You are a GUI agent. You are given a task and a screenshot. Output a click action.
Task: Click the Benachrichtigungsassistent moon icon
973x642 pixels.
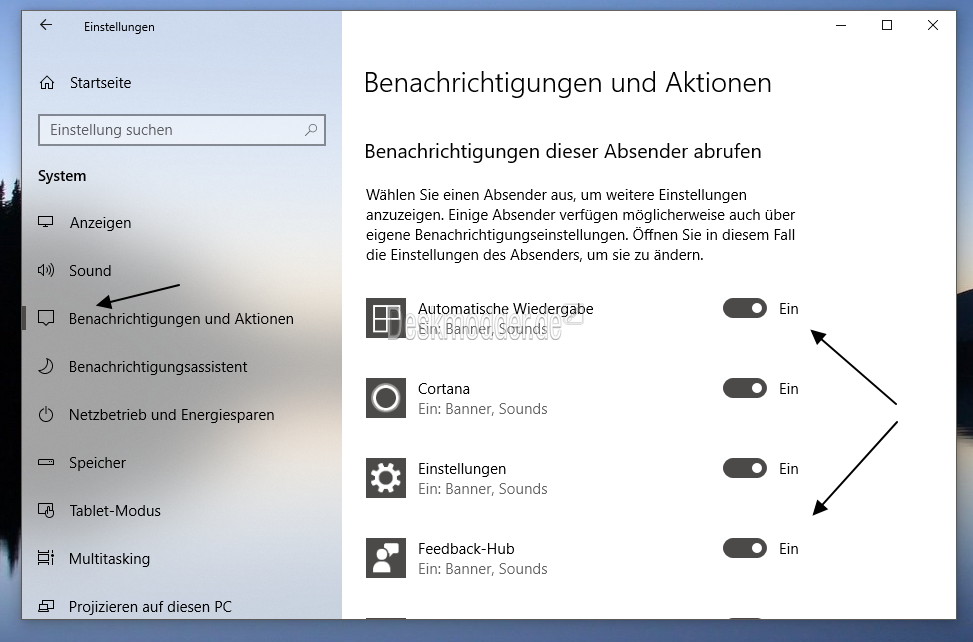(46, 366)
